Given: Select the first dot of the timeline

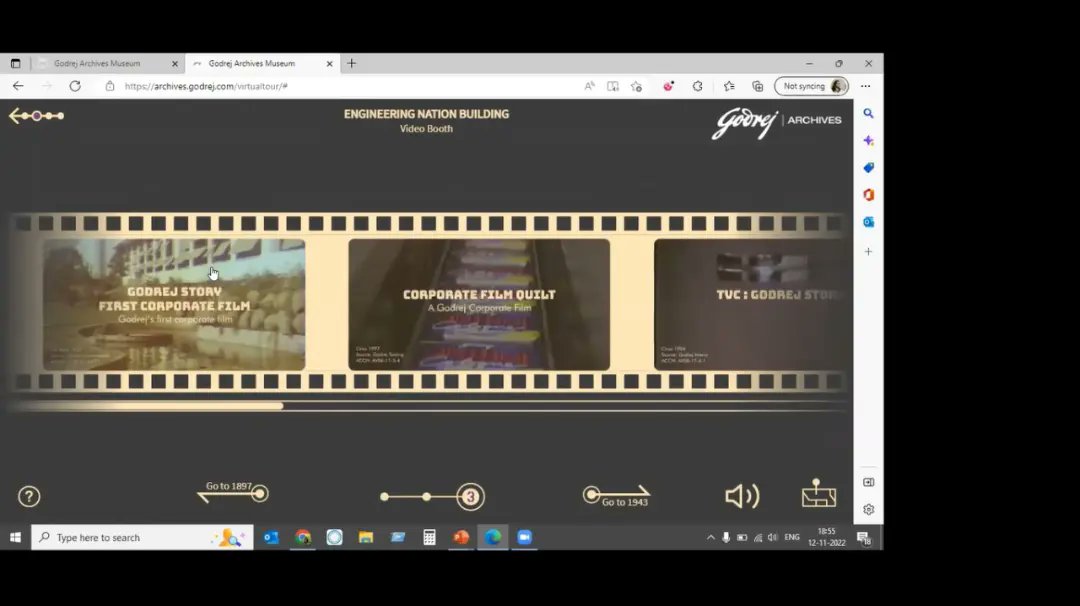Looking at the screenshot, I should coord(384,497).
